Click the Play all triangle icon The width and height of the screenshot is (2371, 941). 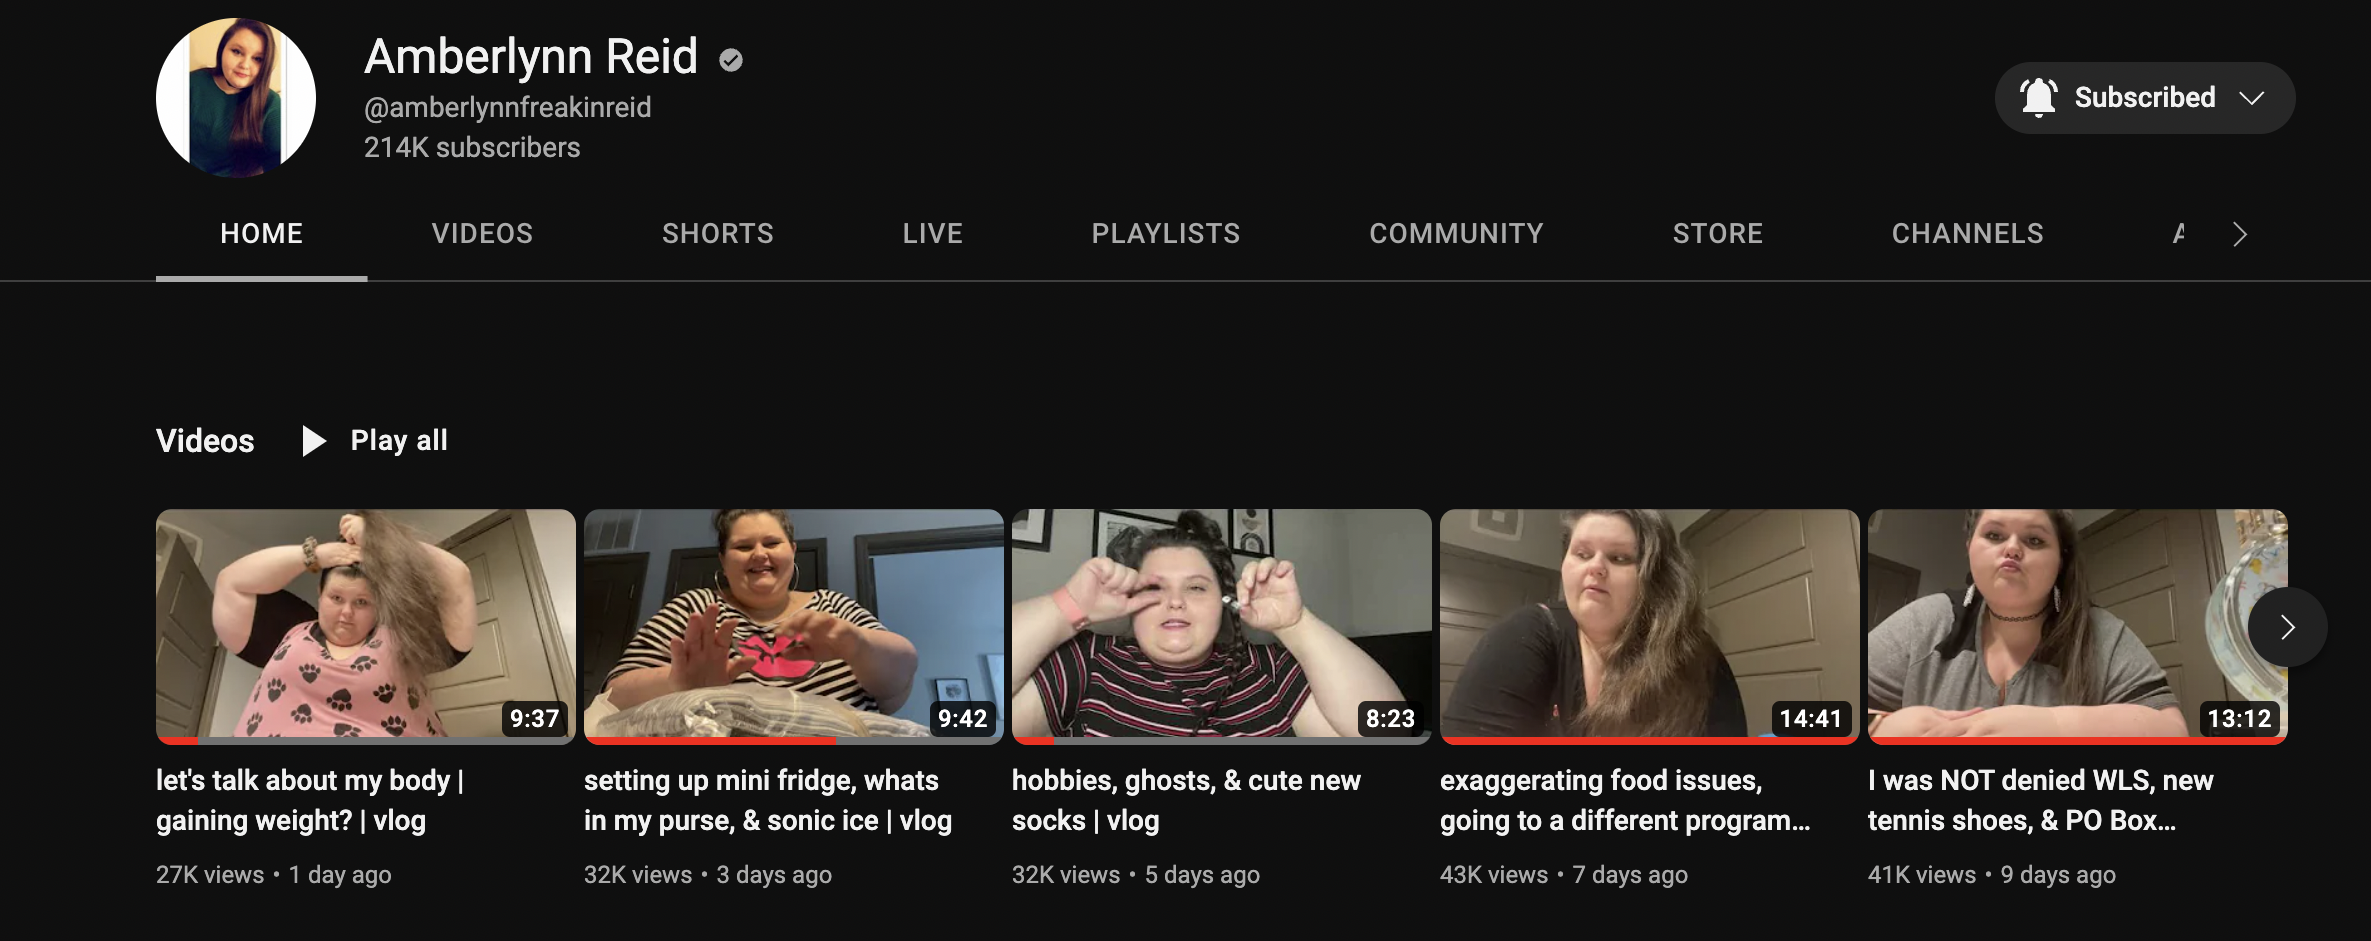314,441
